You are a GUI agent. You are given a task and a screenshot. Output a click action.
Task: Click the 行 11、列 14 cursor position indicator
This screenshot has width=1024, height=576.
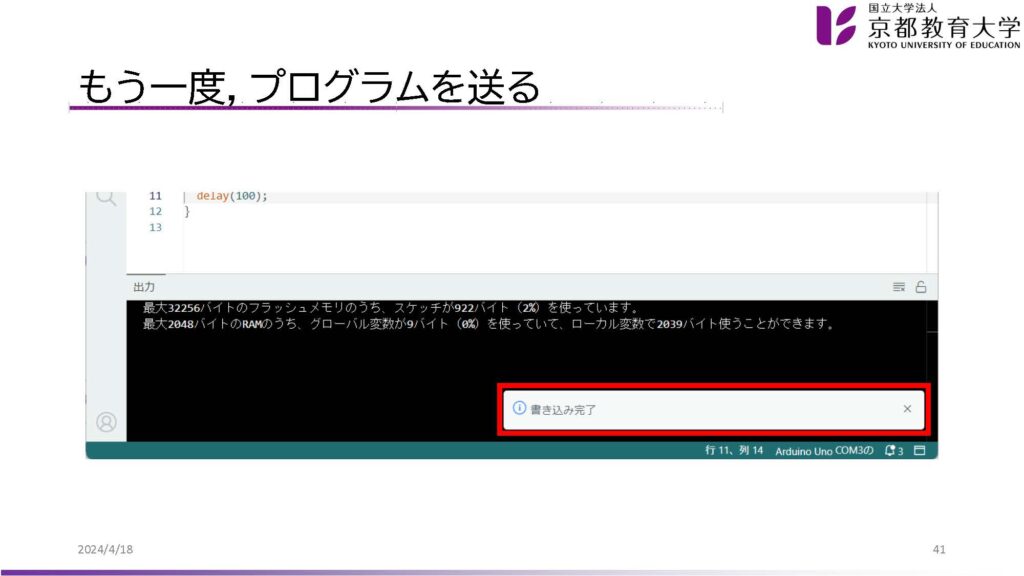(734, 451)
